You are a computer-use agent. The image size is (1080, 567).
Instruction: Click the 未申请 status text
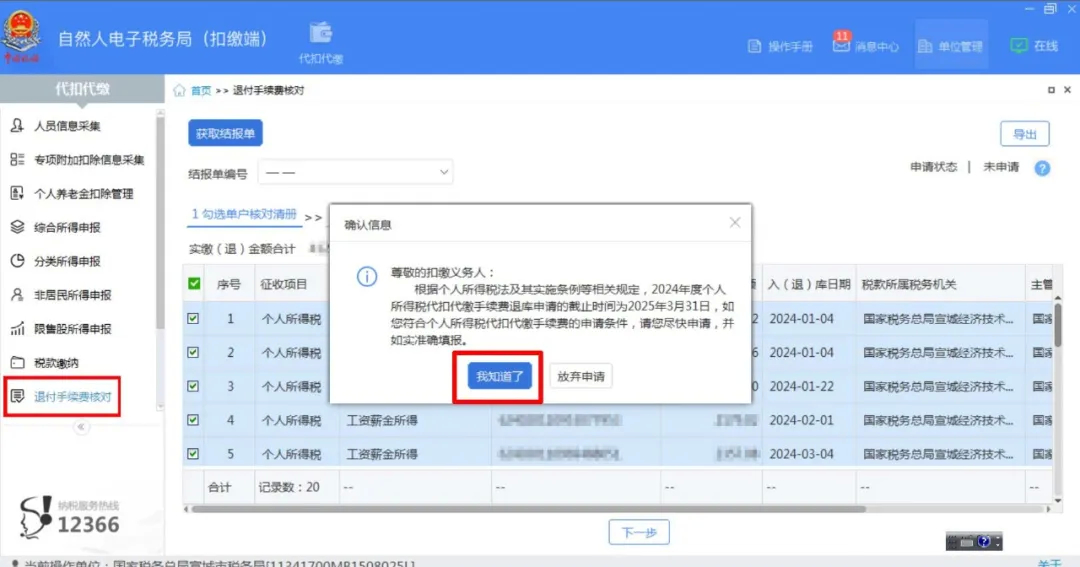click(x=1001, y=167)
